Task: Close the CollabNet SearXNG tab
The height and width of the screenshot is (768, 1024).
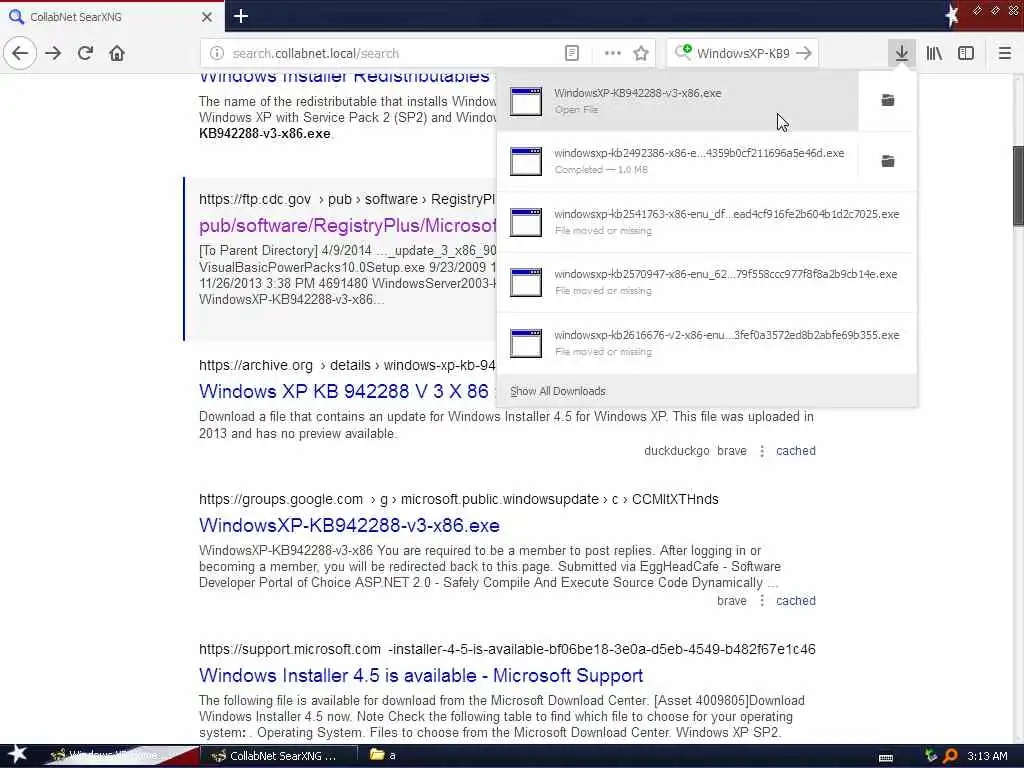Action: 206,17
